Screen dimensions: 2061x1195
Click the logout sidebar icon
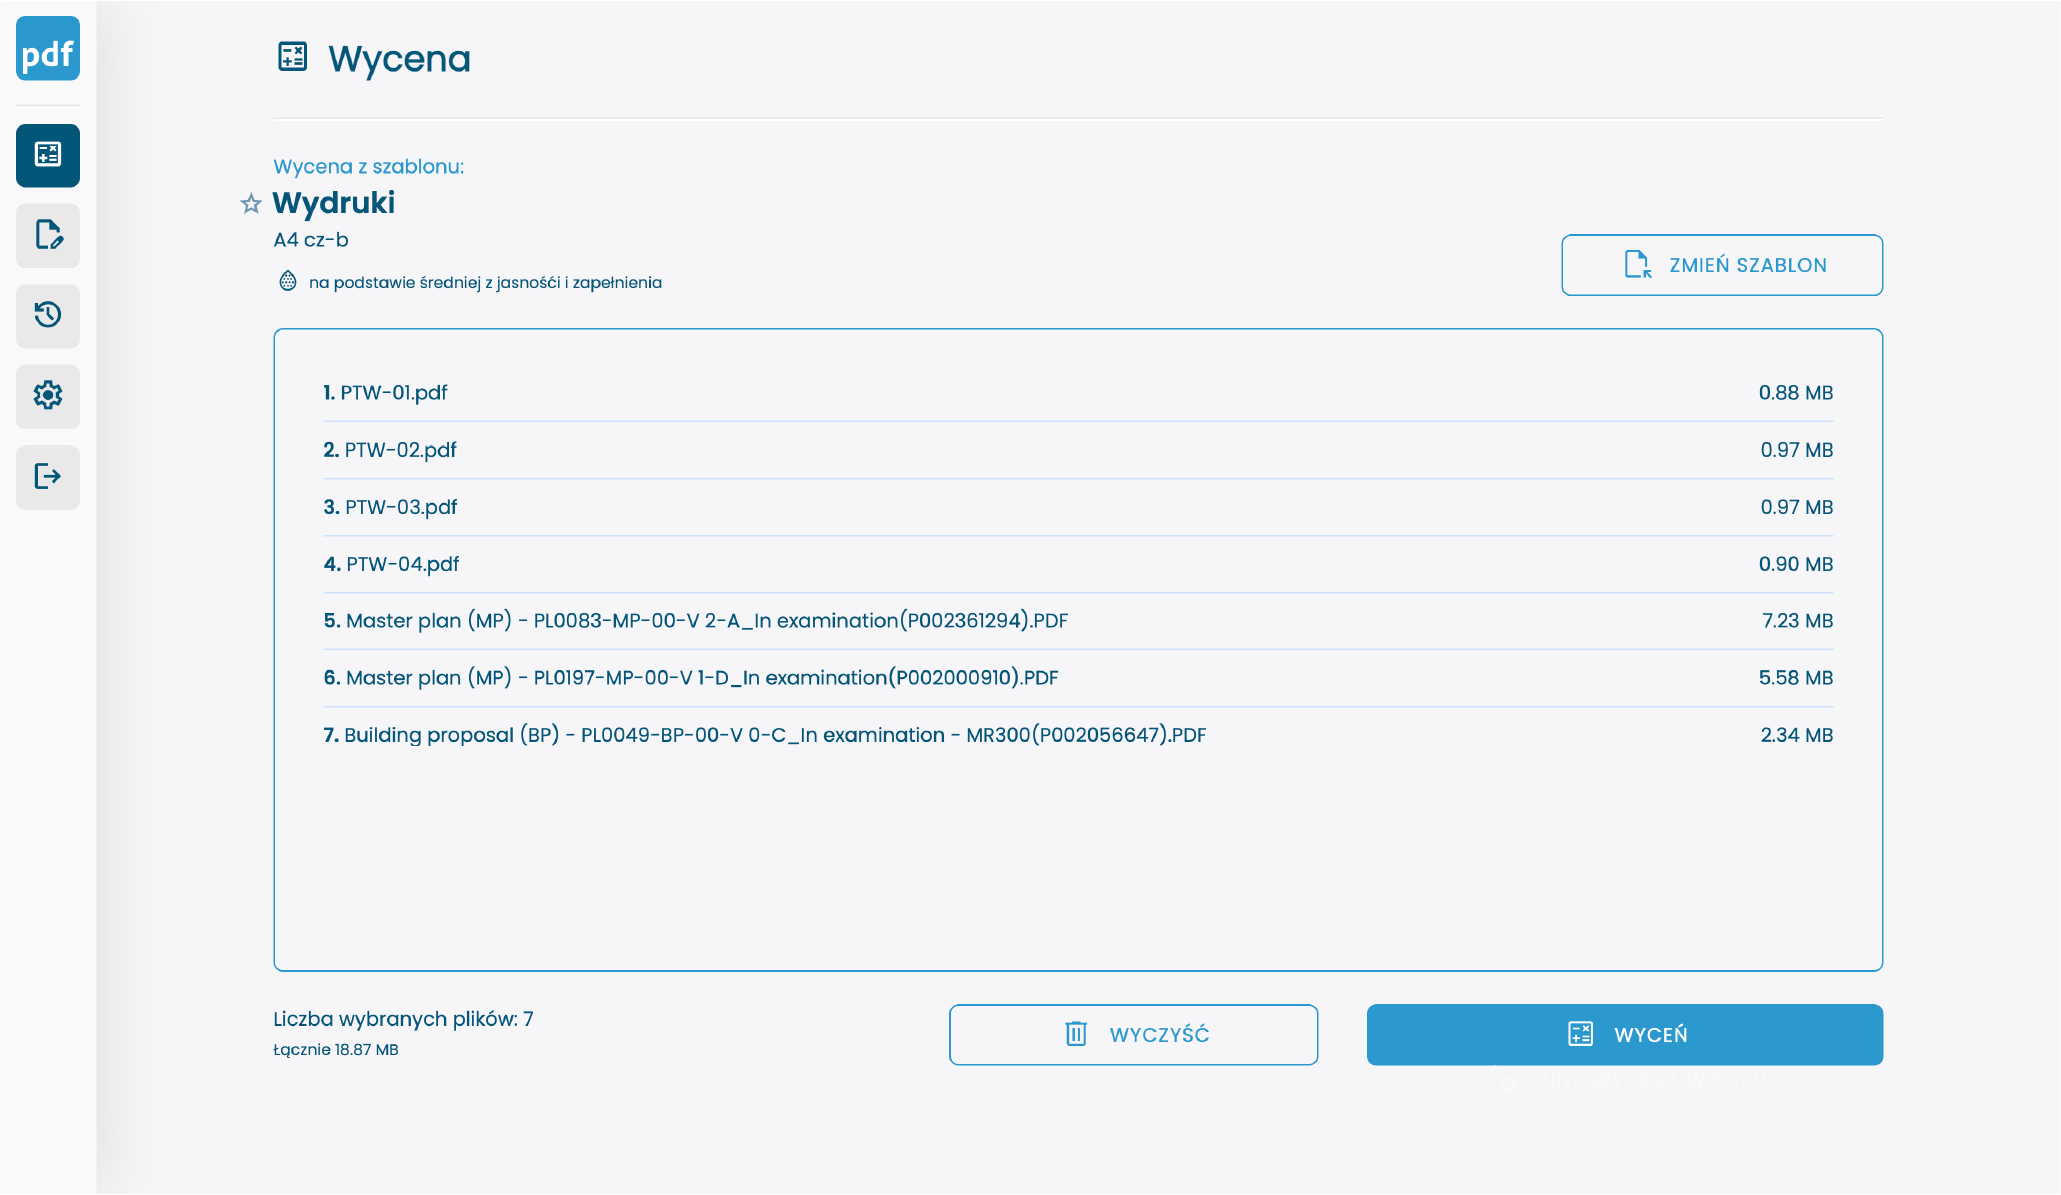[48, 476]
